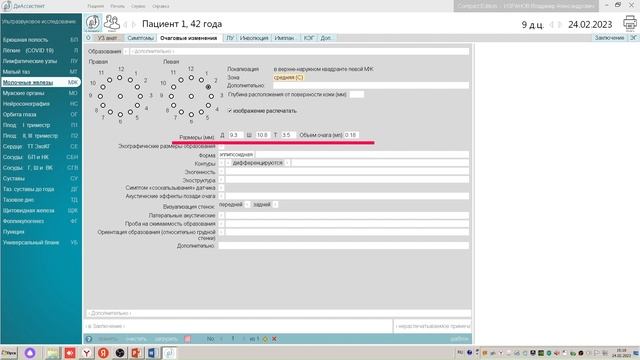Screen dimensions: 640x360
Task: Click the skin depth input field
Action: tap(356, 94)
